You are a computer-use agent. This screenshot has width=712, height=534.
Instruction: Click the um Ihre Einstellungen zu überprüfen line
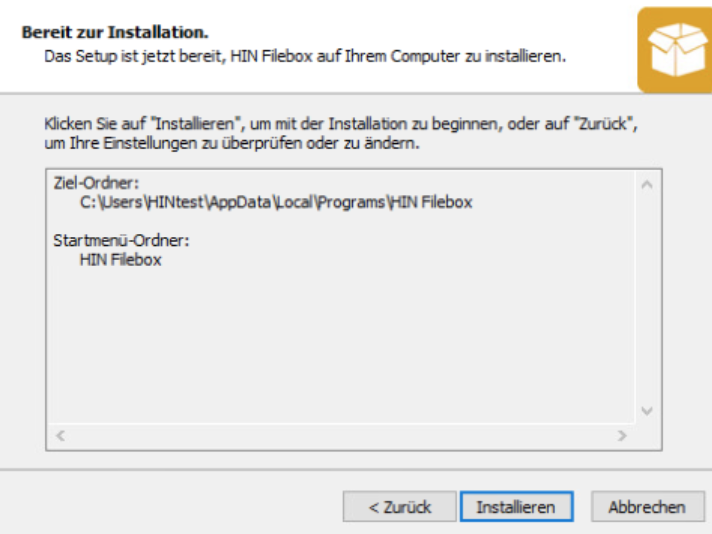(232, 143)
